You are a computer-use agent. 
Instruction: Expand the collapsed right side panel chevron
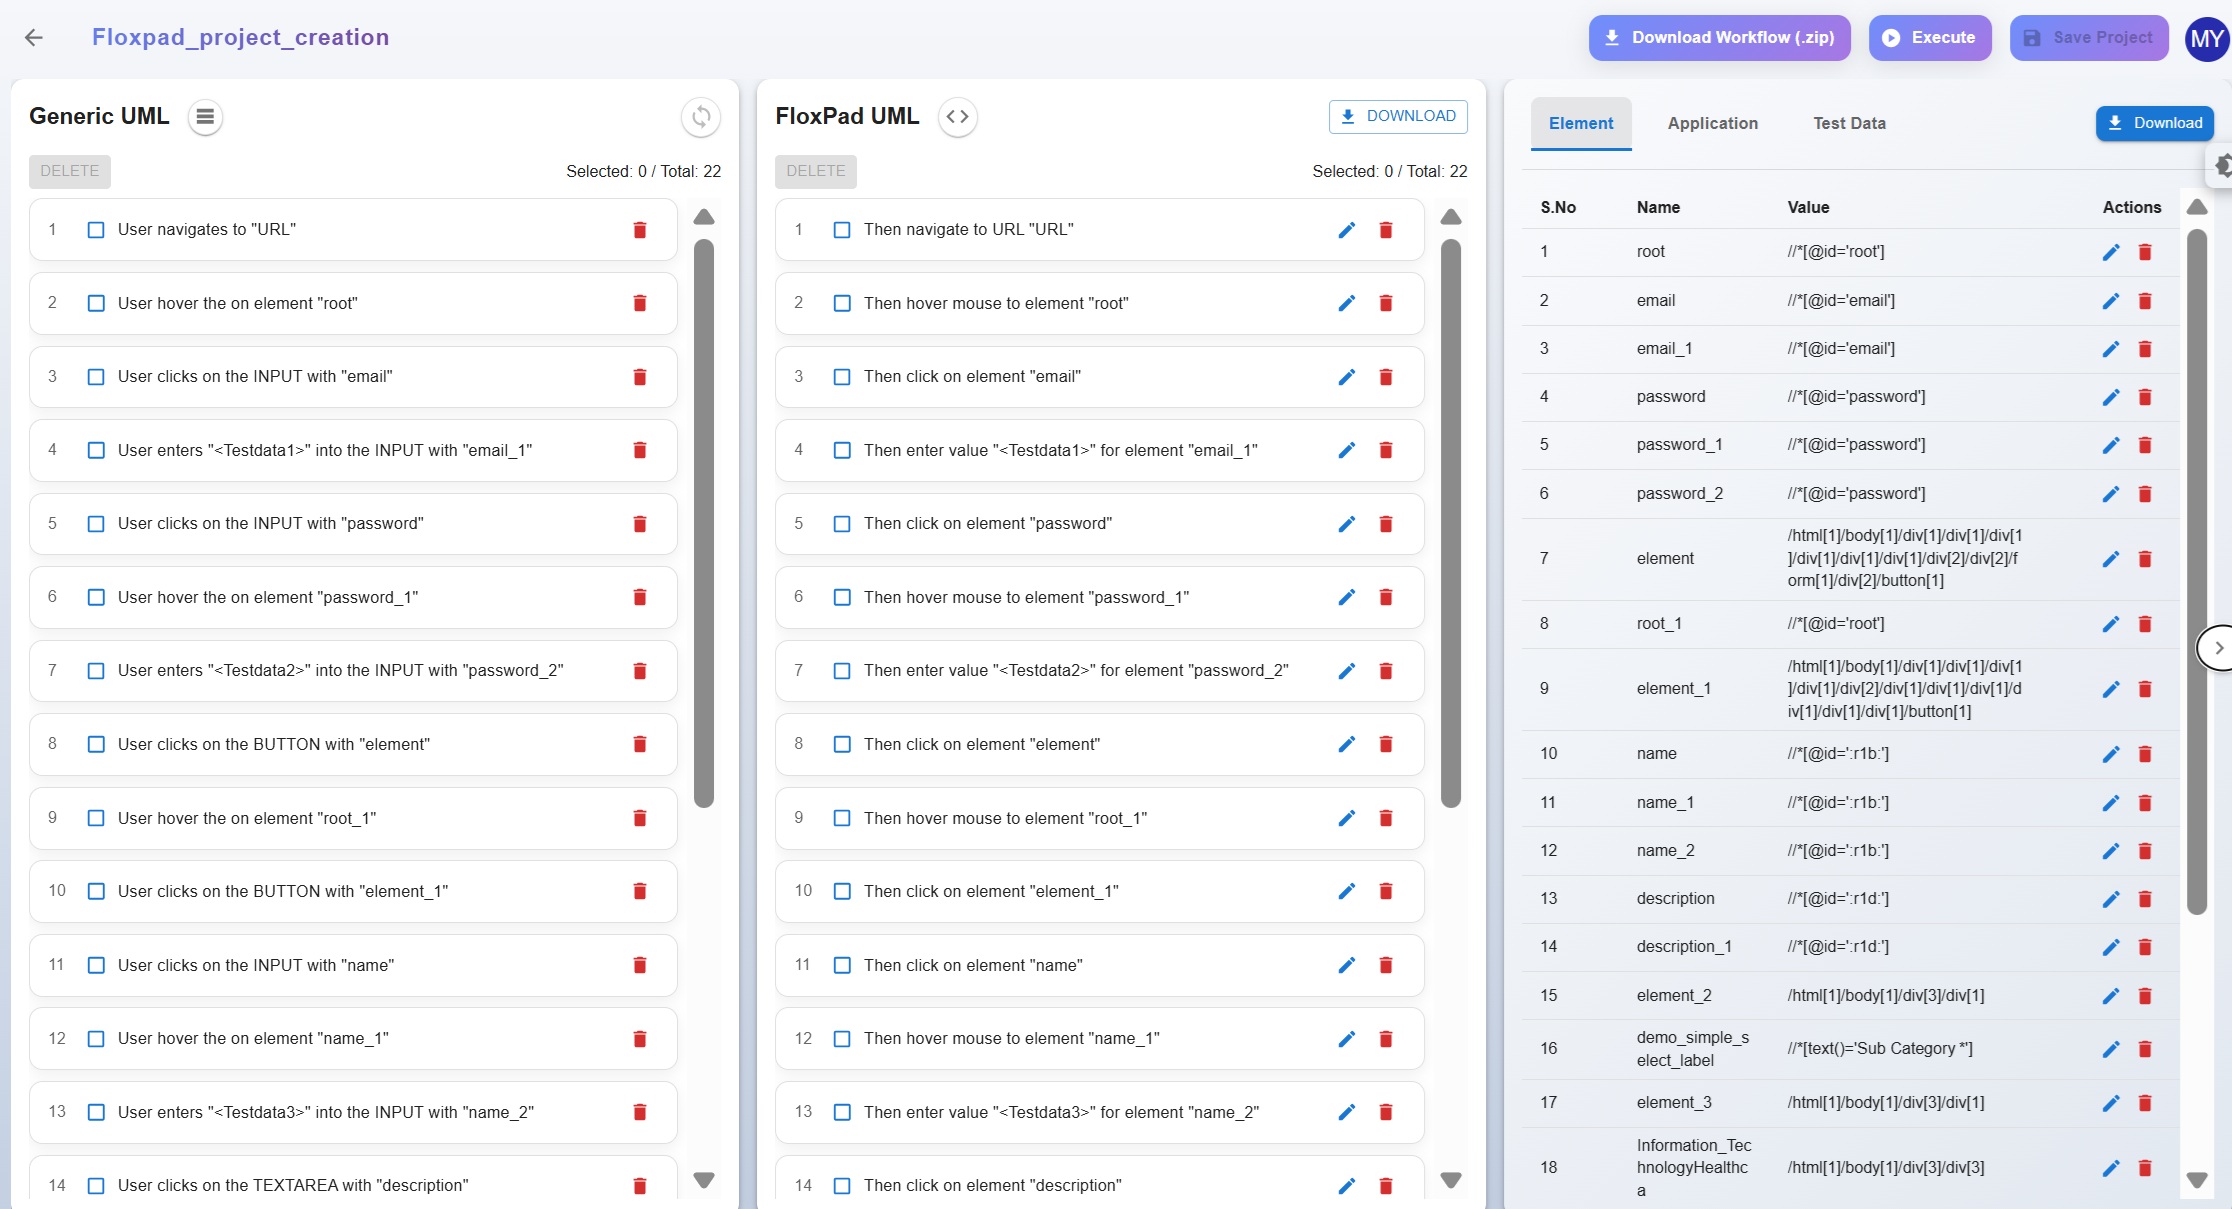2217,648
